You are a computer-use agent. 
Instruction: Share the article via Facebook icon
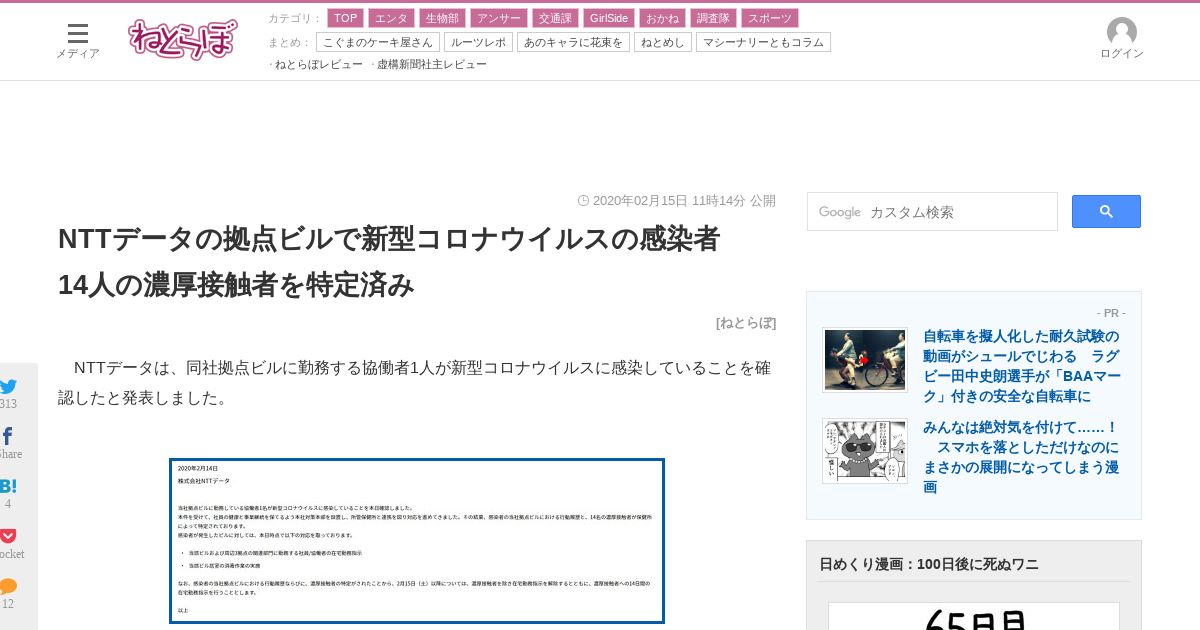[x=8, y=436]
